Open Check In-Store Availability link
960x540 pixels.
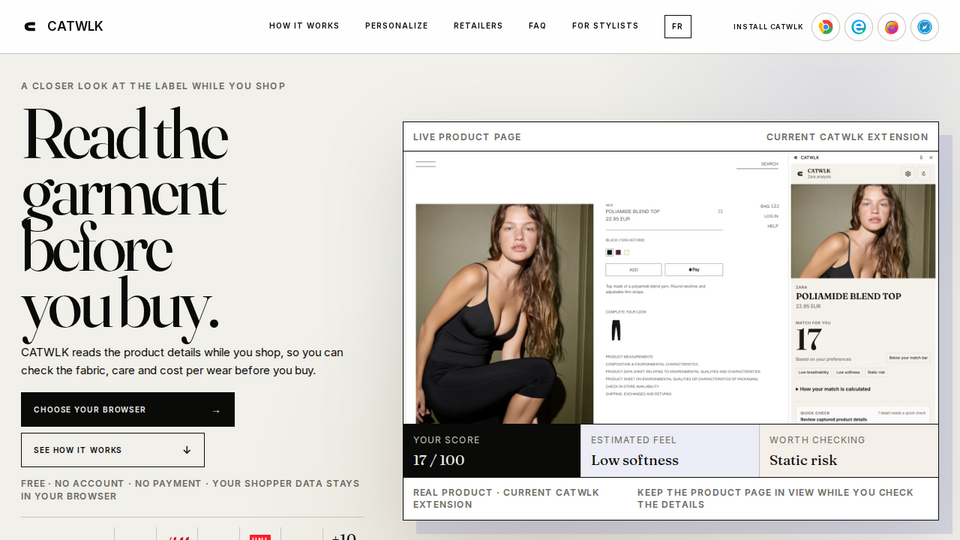[x=632, y=386]
